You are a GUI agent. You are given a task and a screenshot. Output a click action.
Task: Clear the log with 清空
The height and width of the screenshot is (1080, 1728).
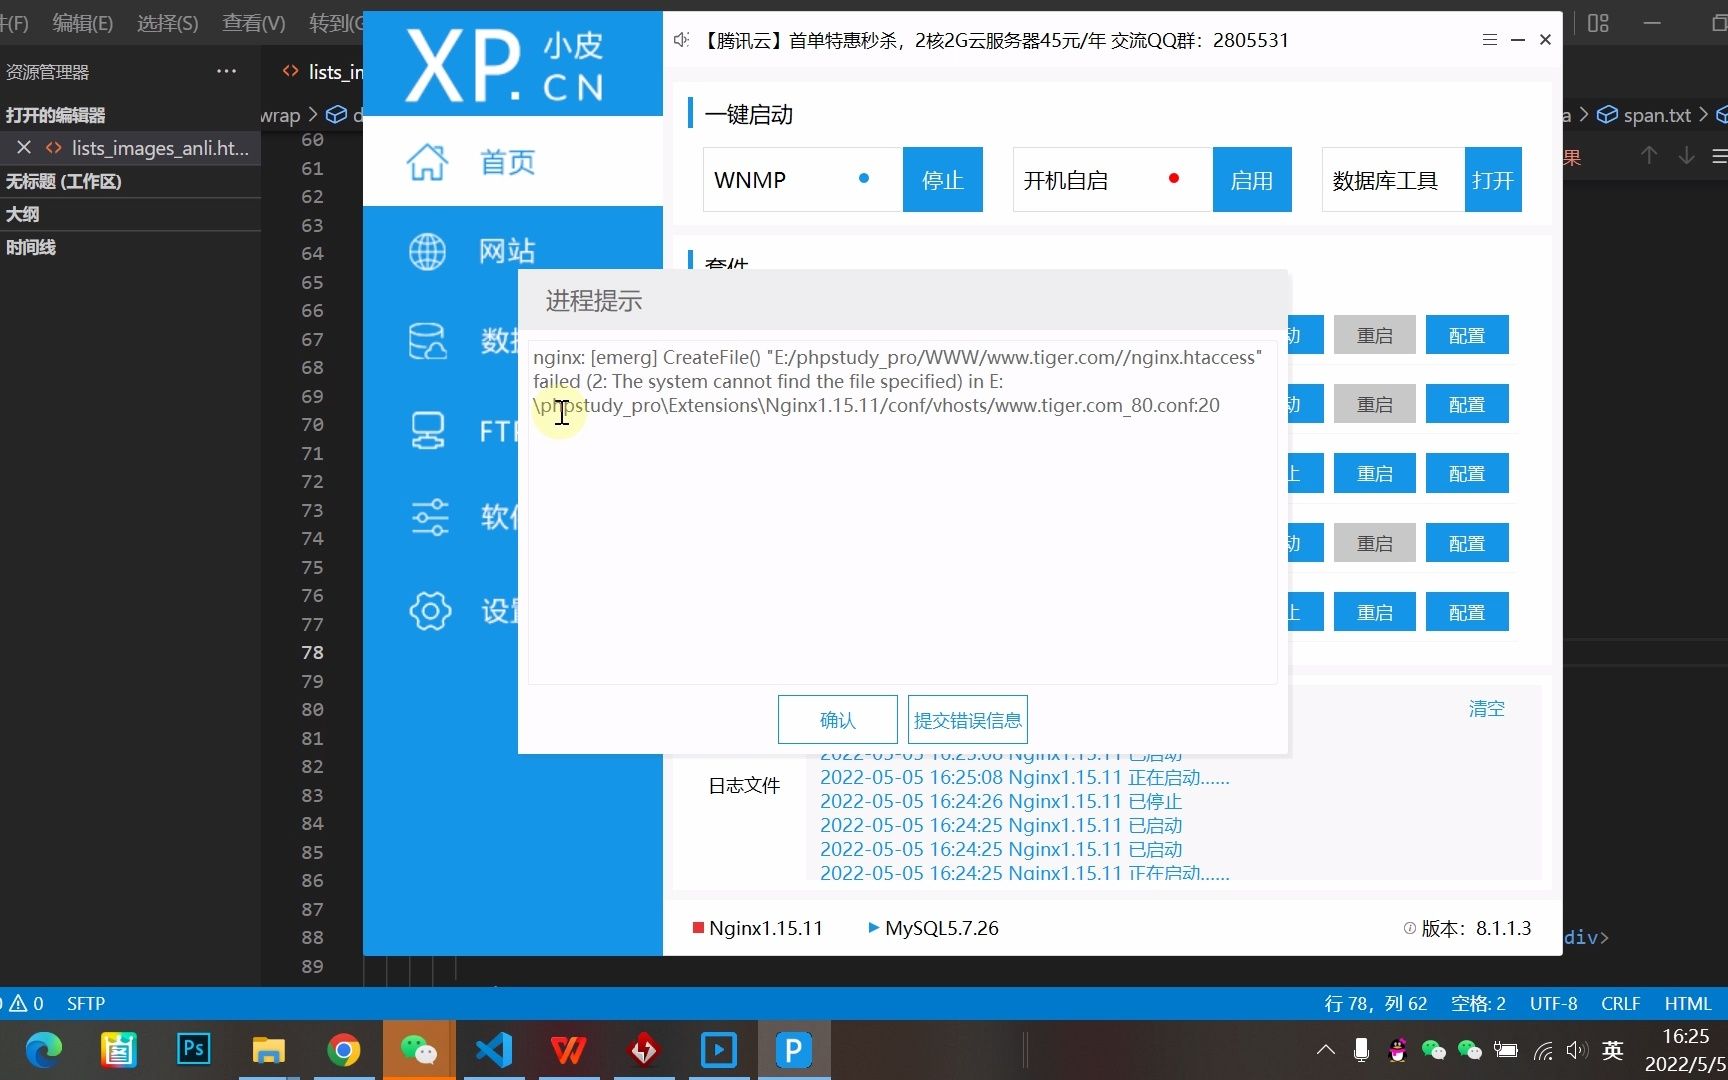[1487, 708]
